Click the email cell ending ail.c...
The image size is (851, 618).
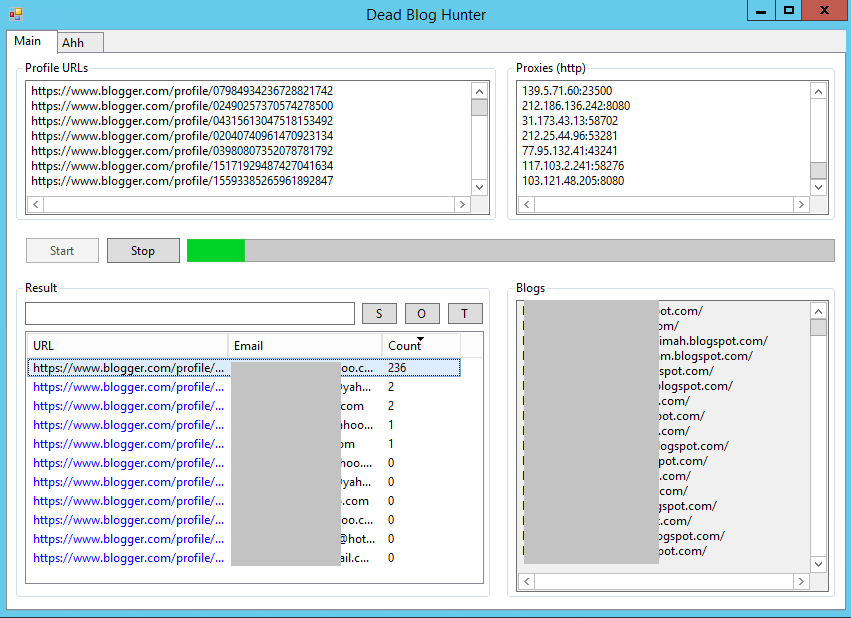point(305,558)
